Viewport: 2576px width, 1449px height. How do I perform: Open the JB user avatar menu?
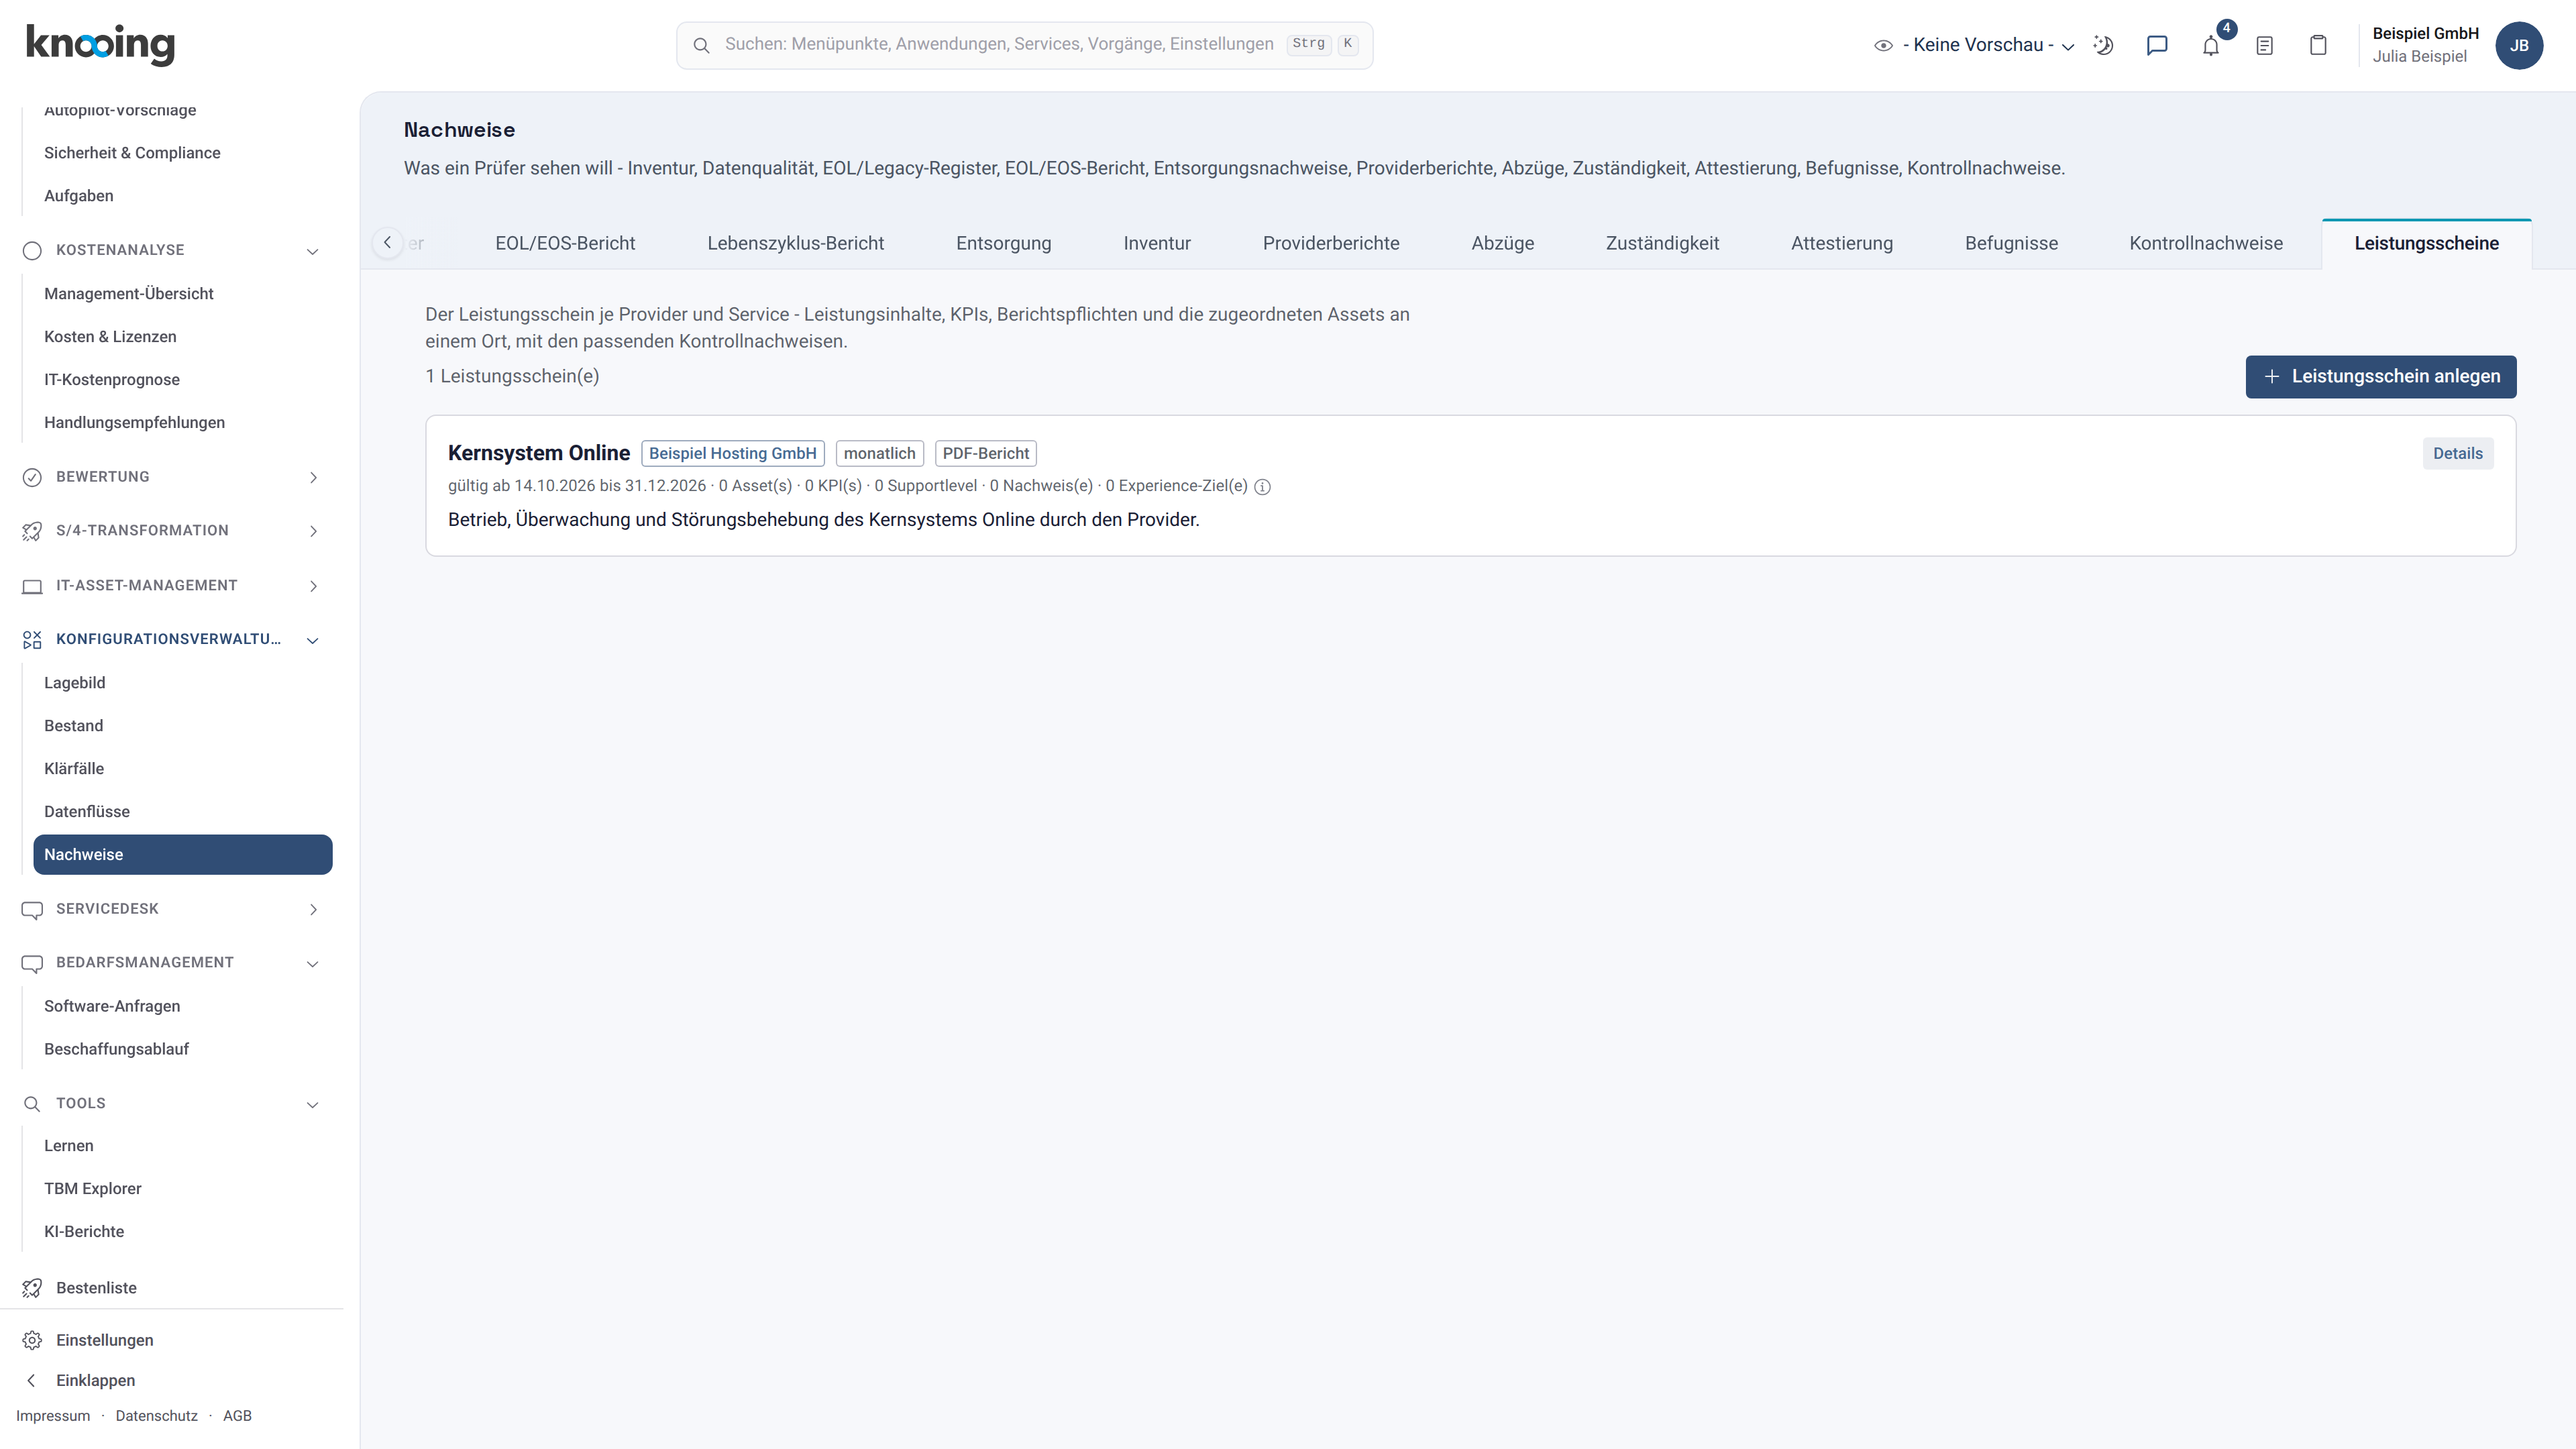click(2519, 45)
